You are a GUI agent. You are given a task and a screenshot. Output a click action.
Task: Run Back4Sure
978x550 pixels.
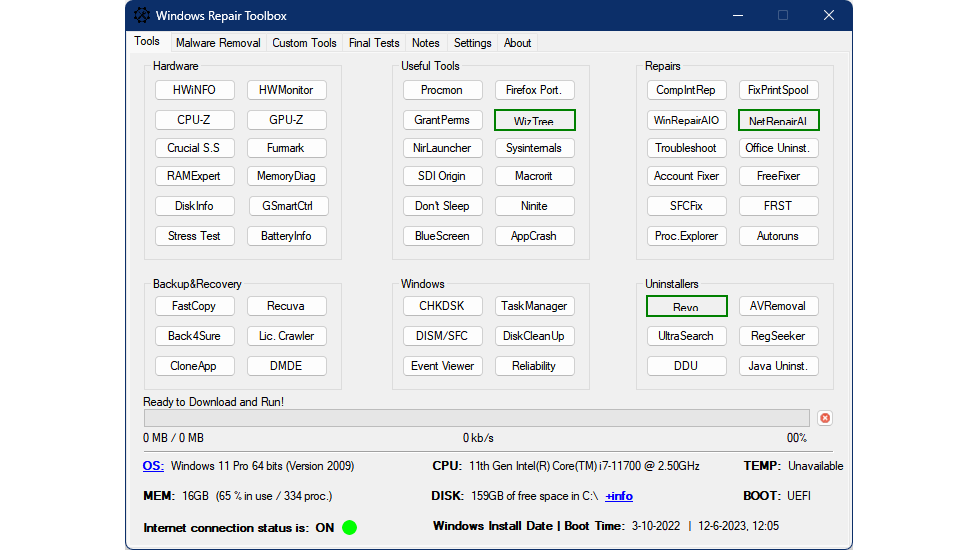pyautogui.click(x=195, y=335)
